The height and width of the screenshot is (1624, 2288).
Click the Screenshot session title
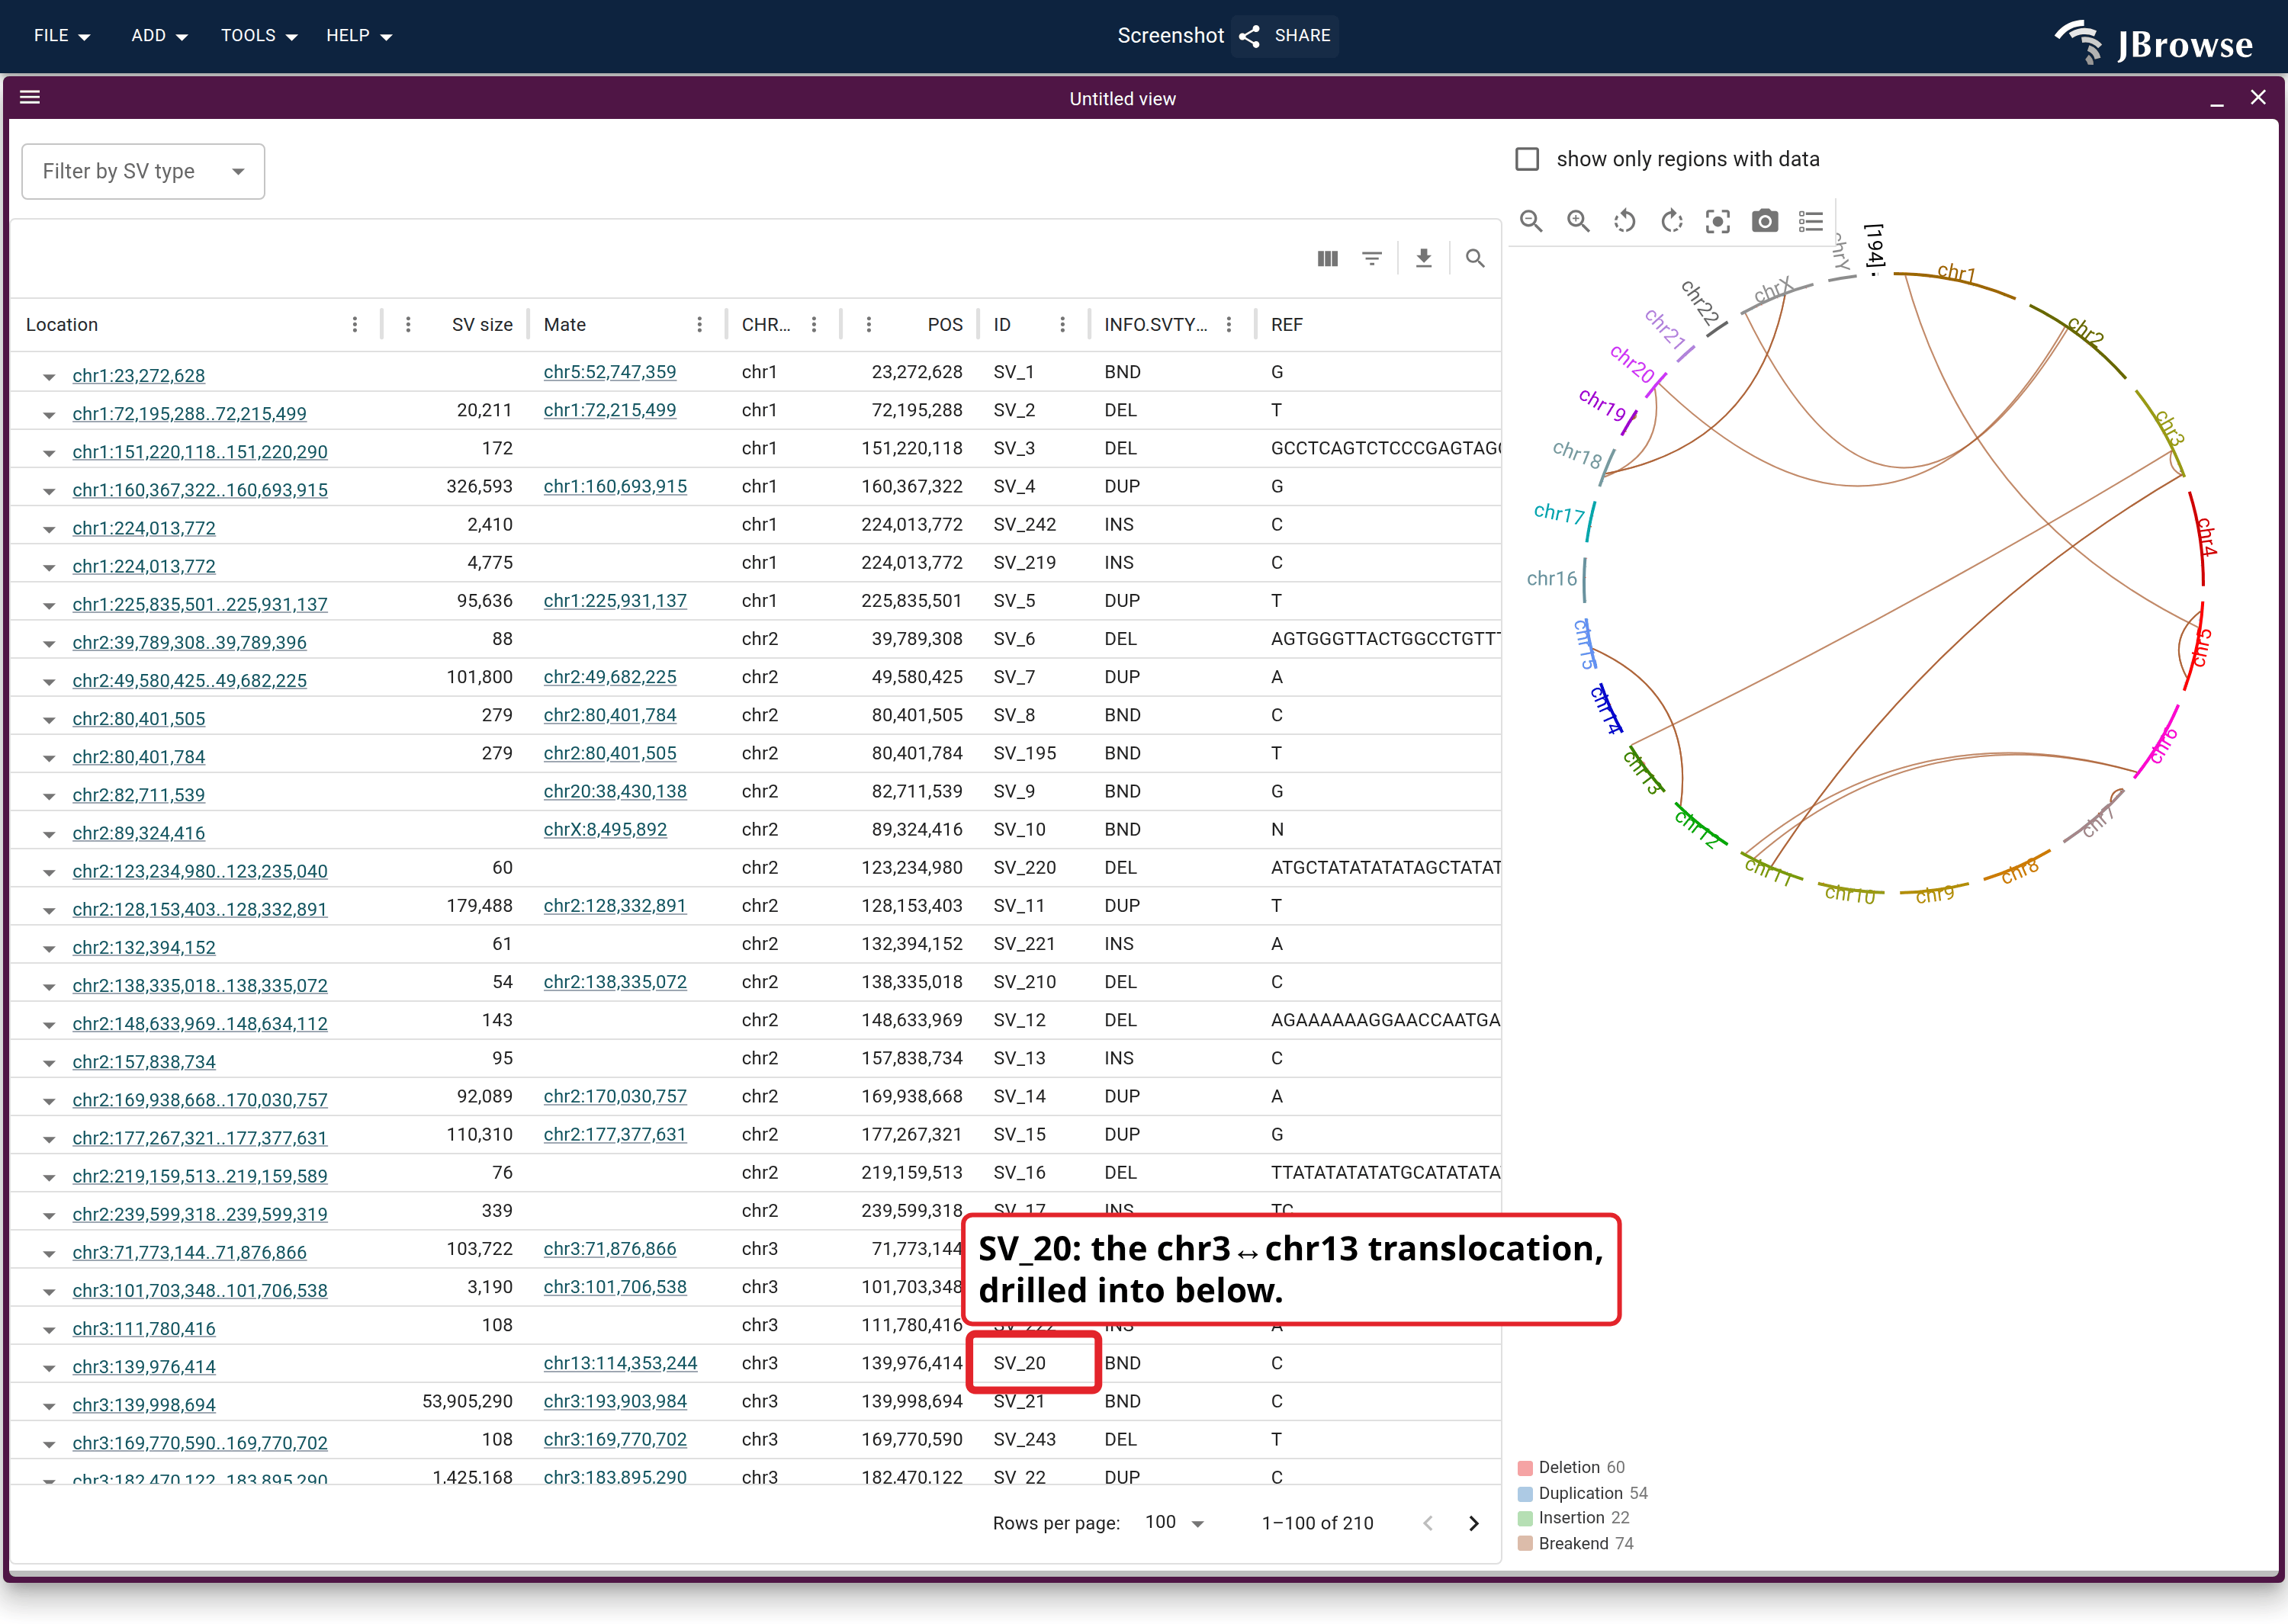[x=1170, y=36]
